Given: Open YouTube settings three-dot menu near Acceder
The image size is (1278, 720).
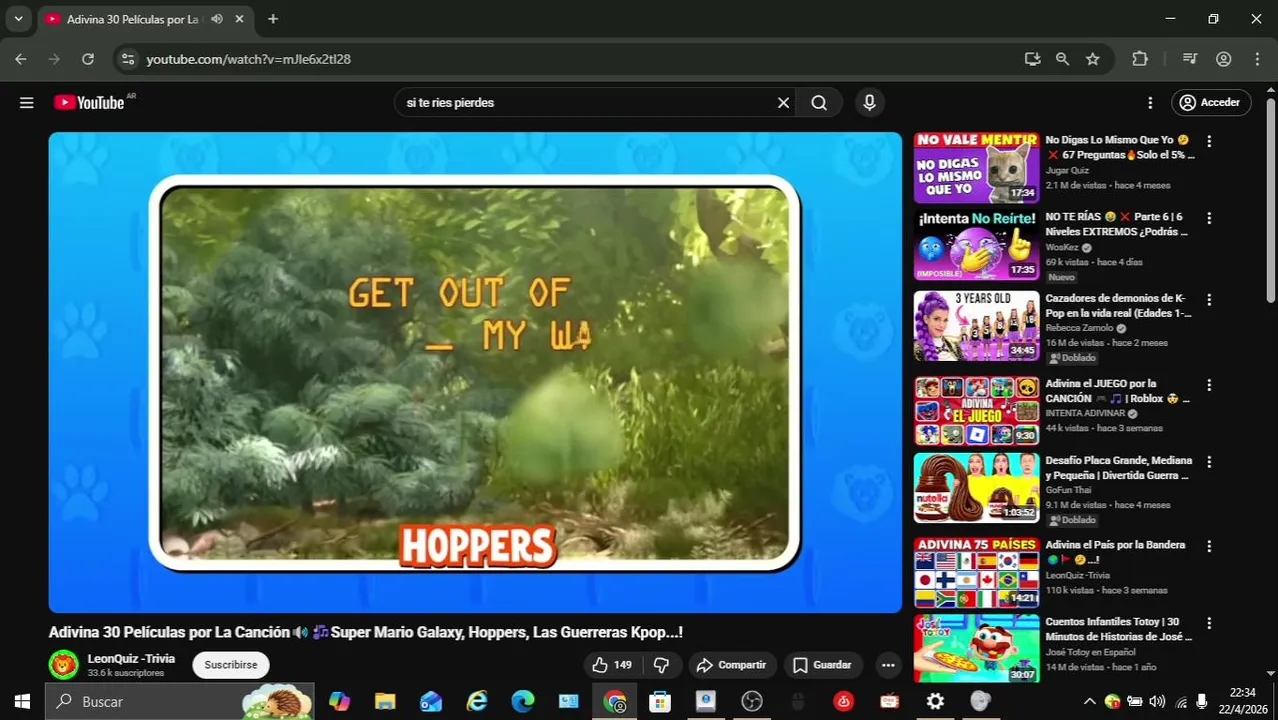Looking at the screenshot, I should click(x=1150, y=103).
